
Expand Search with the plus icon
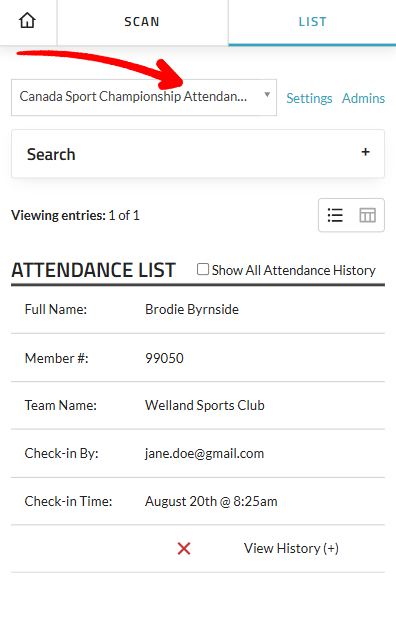[x=365, y=152]
